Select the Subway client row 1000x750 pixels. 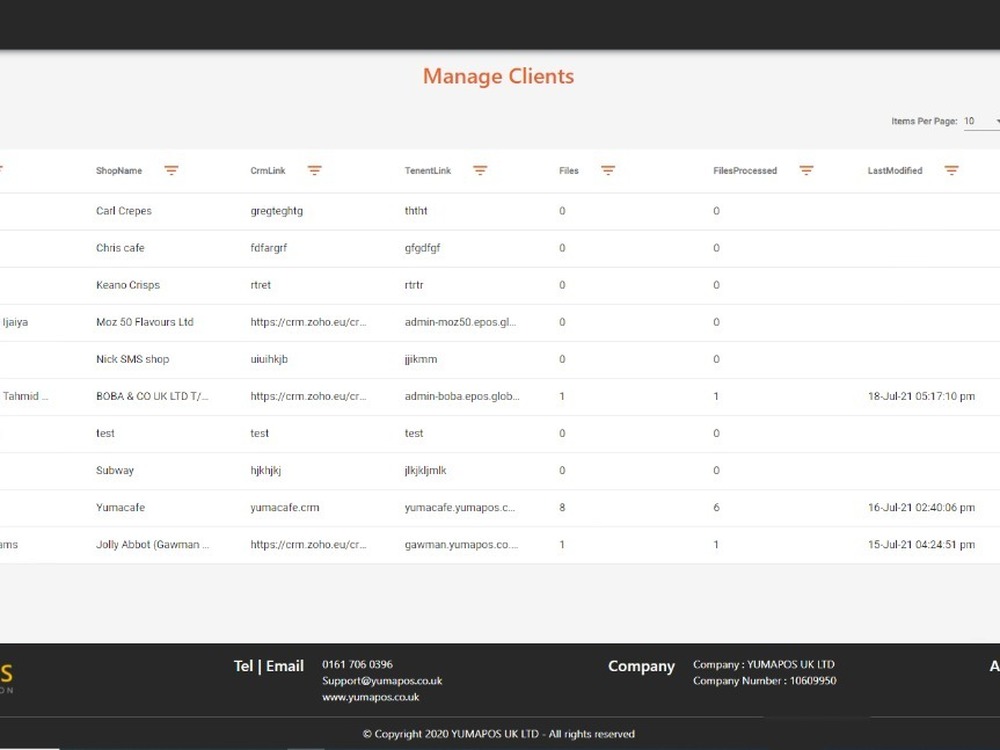pyautogui.click(x=115, y=470)
